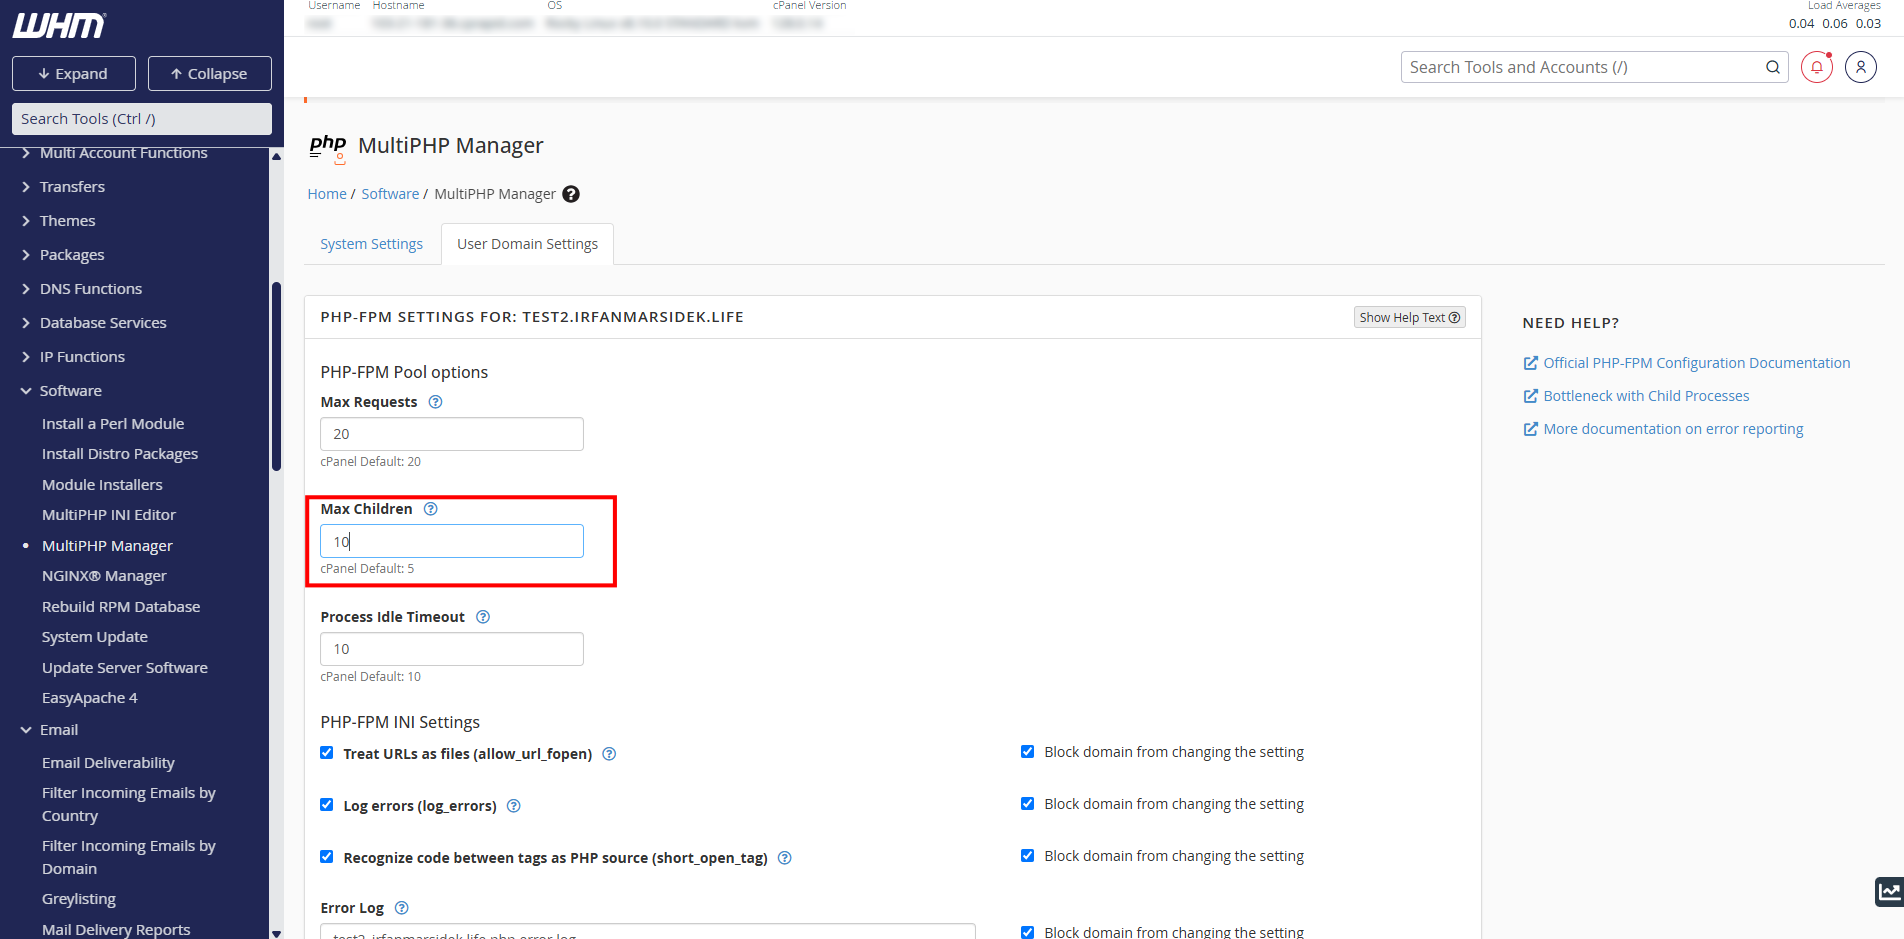Open System Update in sidebar
Screen dimensions: 1904x939
(x=95, y=637)
